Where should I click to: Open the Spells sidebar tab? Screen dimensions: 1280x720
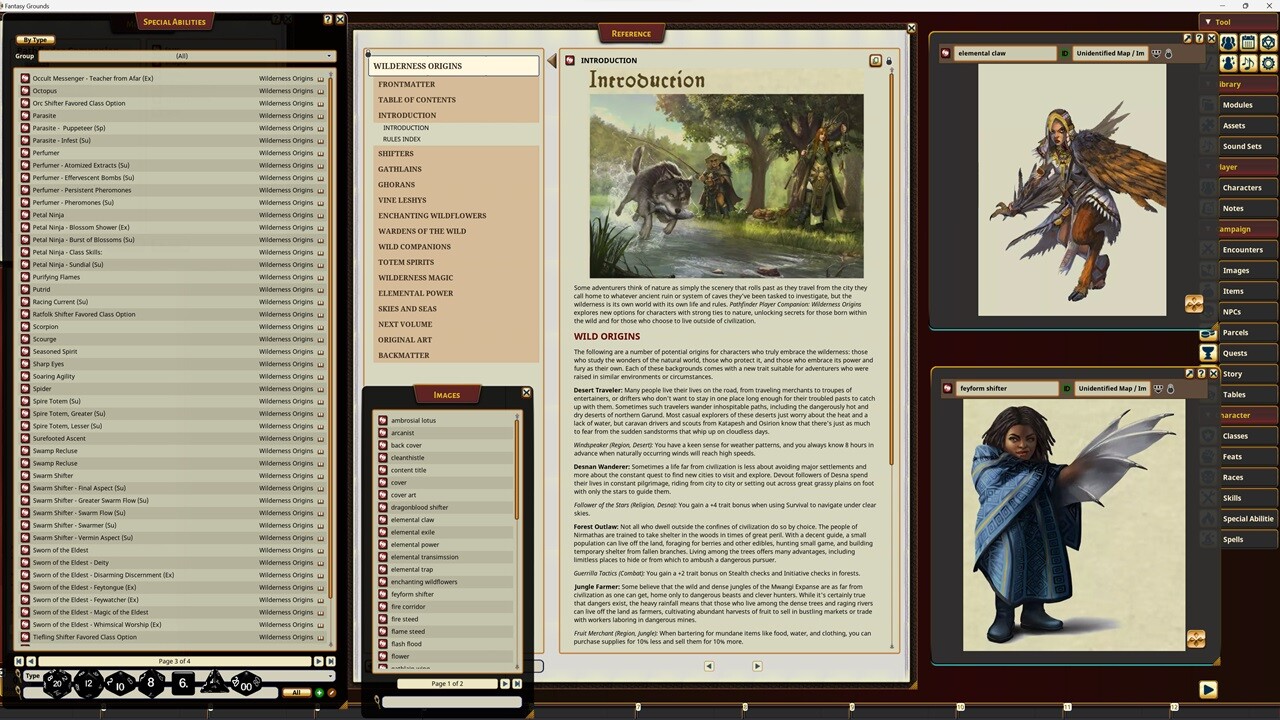pyautogui.click(x=1233, y=539)
